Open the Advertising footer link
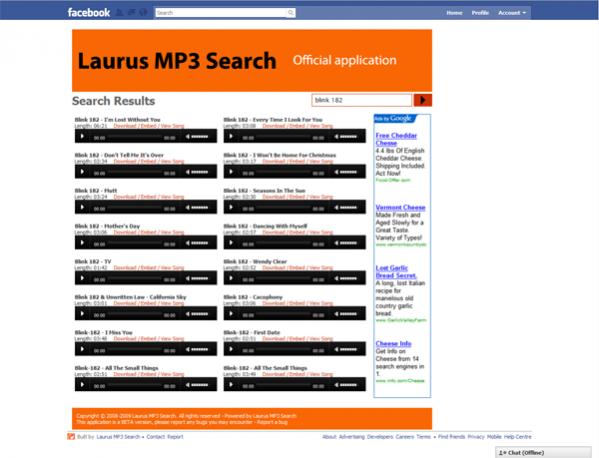 point(352,437)
